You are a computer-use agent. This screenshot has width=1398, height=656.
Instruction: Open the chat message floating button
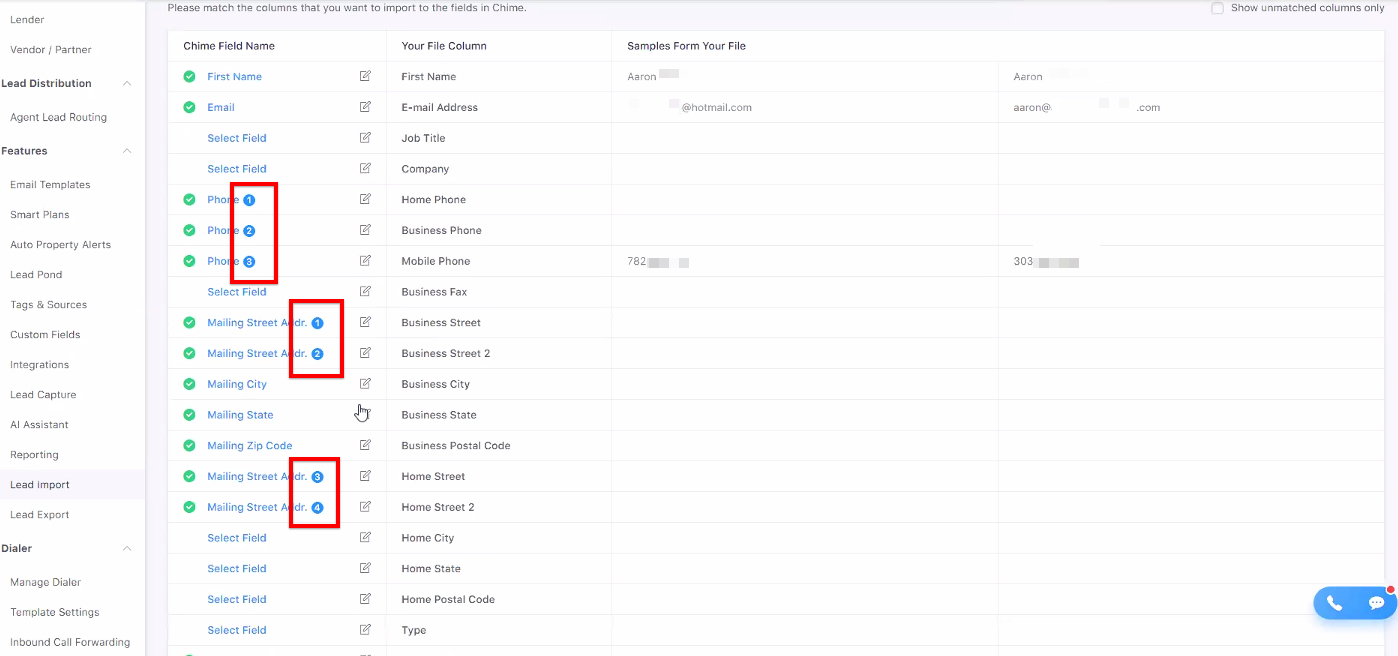point(1376,603)
